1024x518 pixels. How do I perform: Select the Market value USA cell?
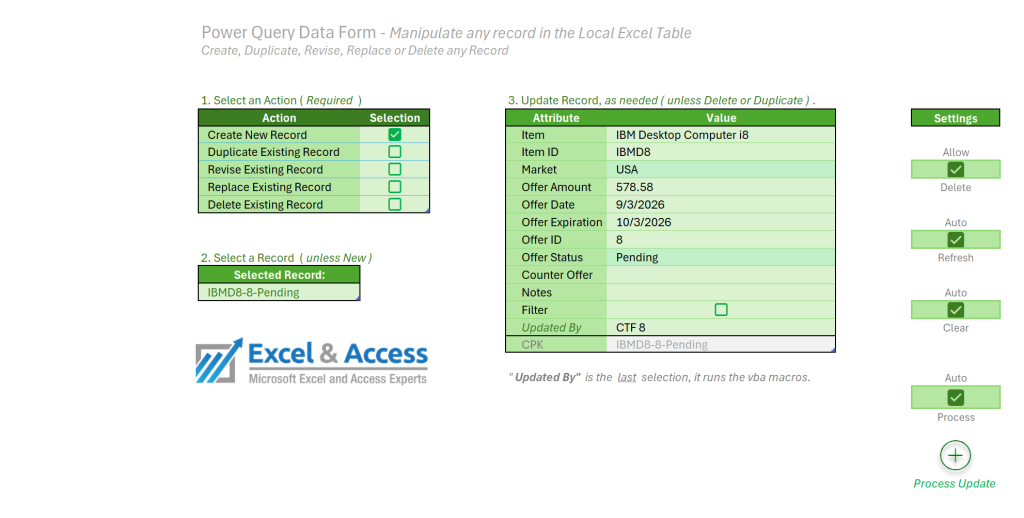pos(721,169)
